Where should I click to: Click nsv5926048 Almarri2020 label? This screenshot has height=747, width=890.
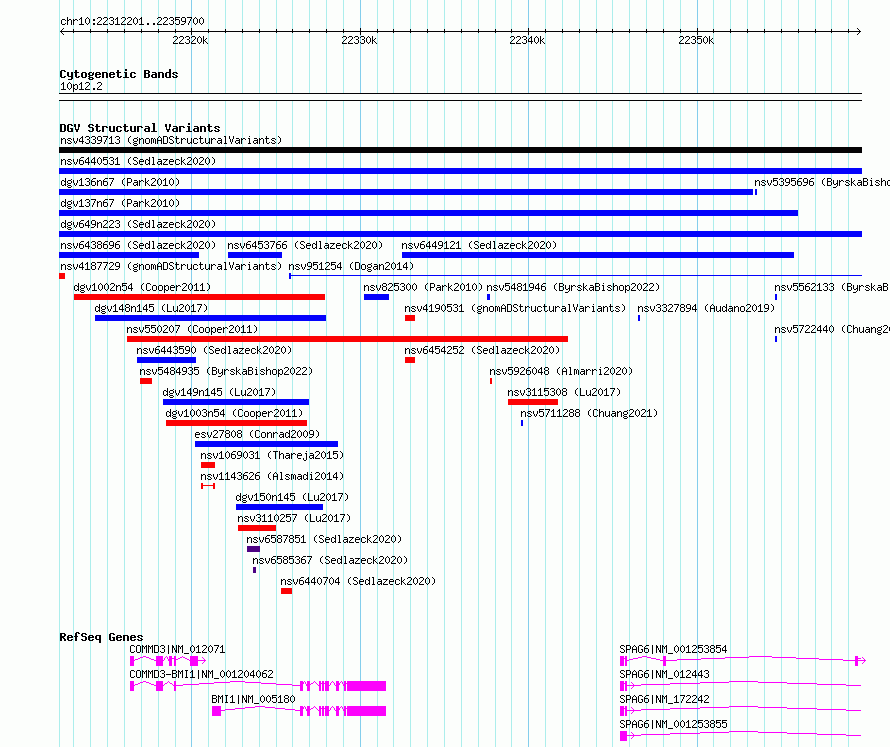pos(561,371)
